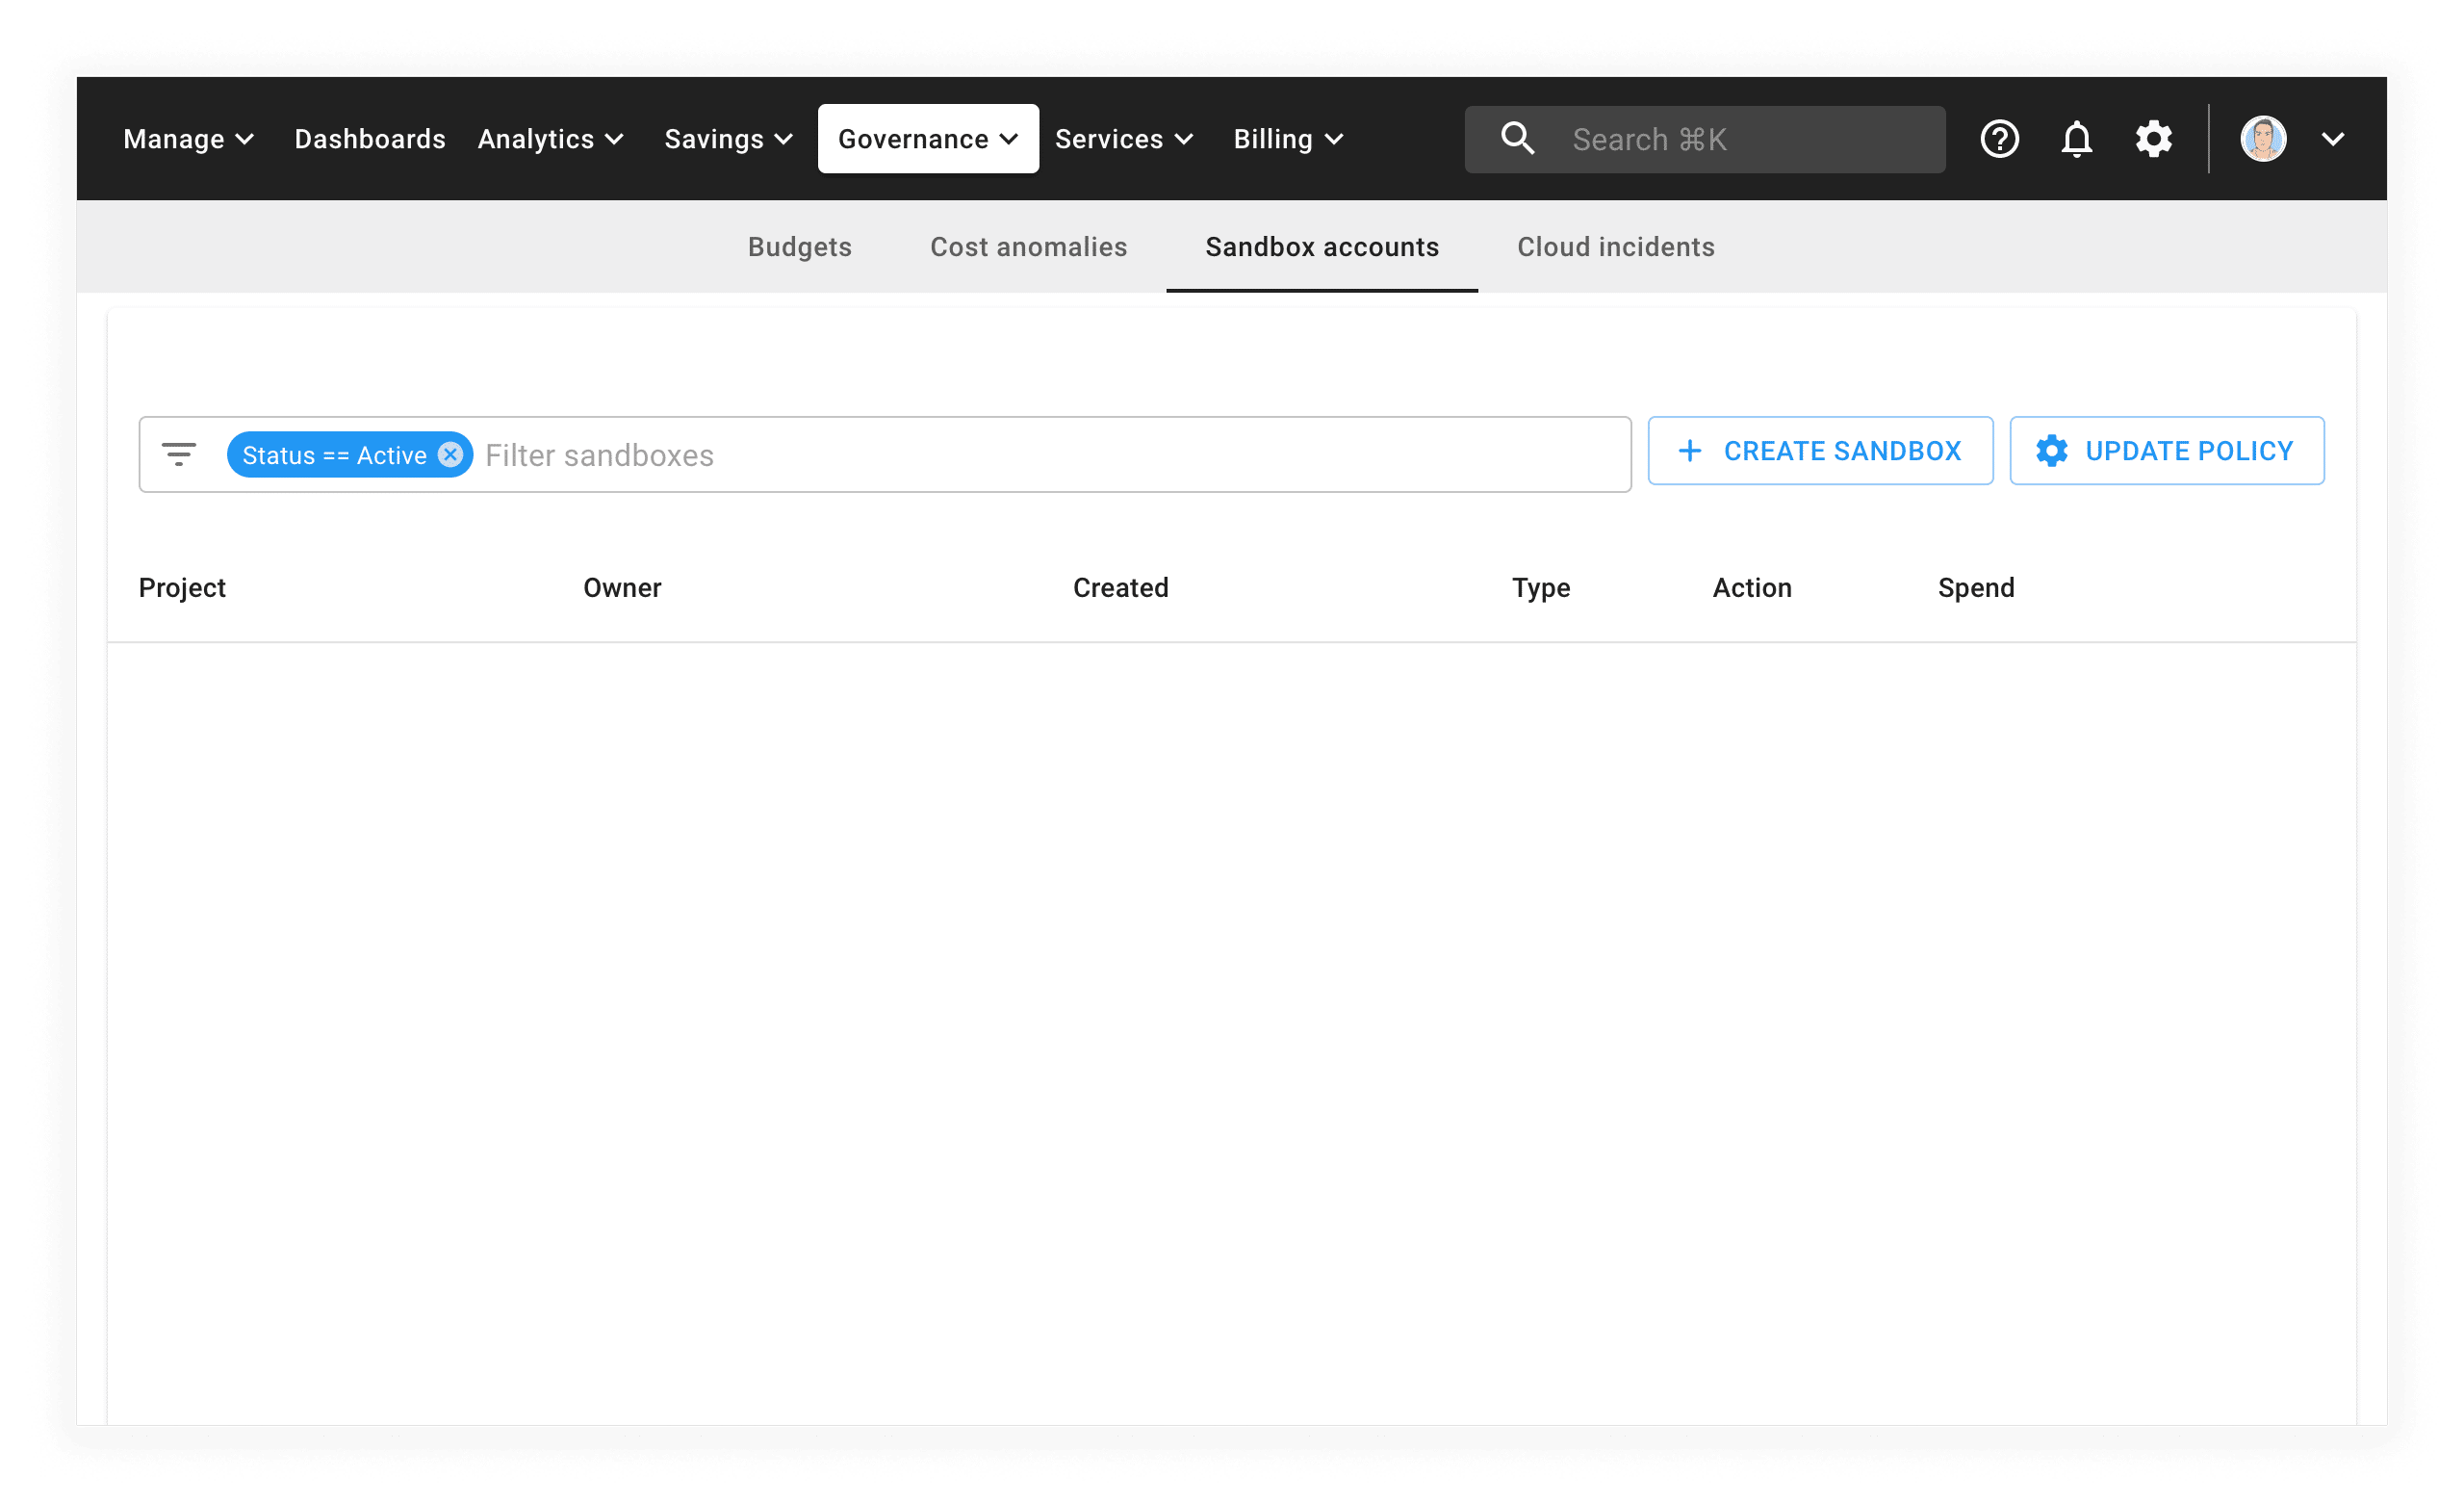
Task: Remove the Status == Active filter chip
Action: (x=451, y=455)
